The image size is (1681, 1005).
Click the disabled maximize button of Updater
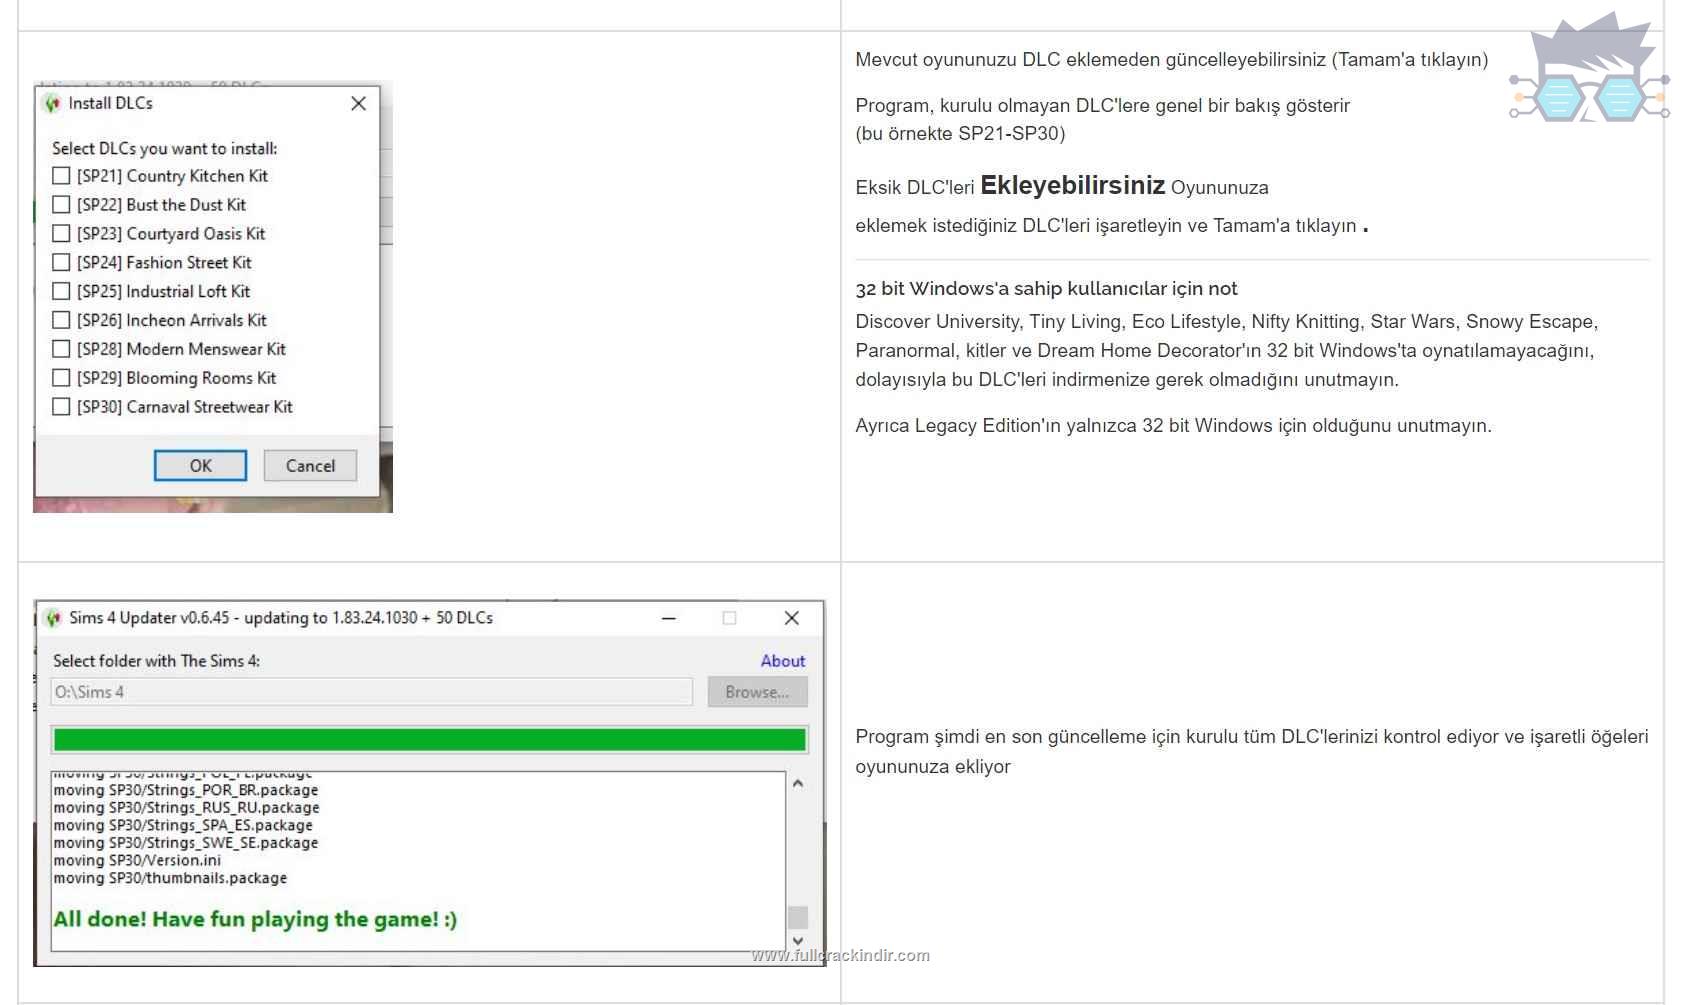pyautogui.click(x=730, y=618)
